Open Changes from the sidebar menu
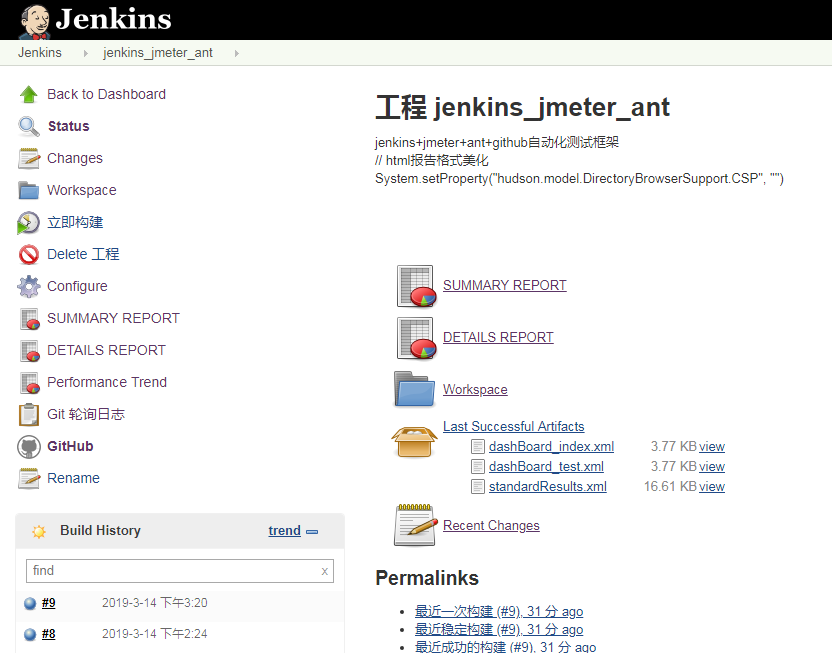 point(75,158)
